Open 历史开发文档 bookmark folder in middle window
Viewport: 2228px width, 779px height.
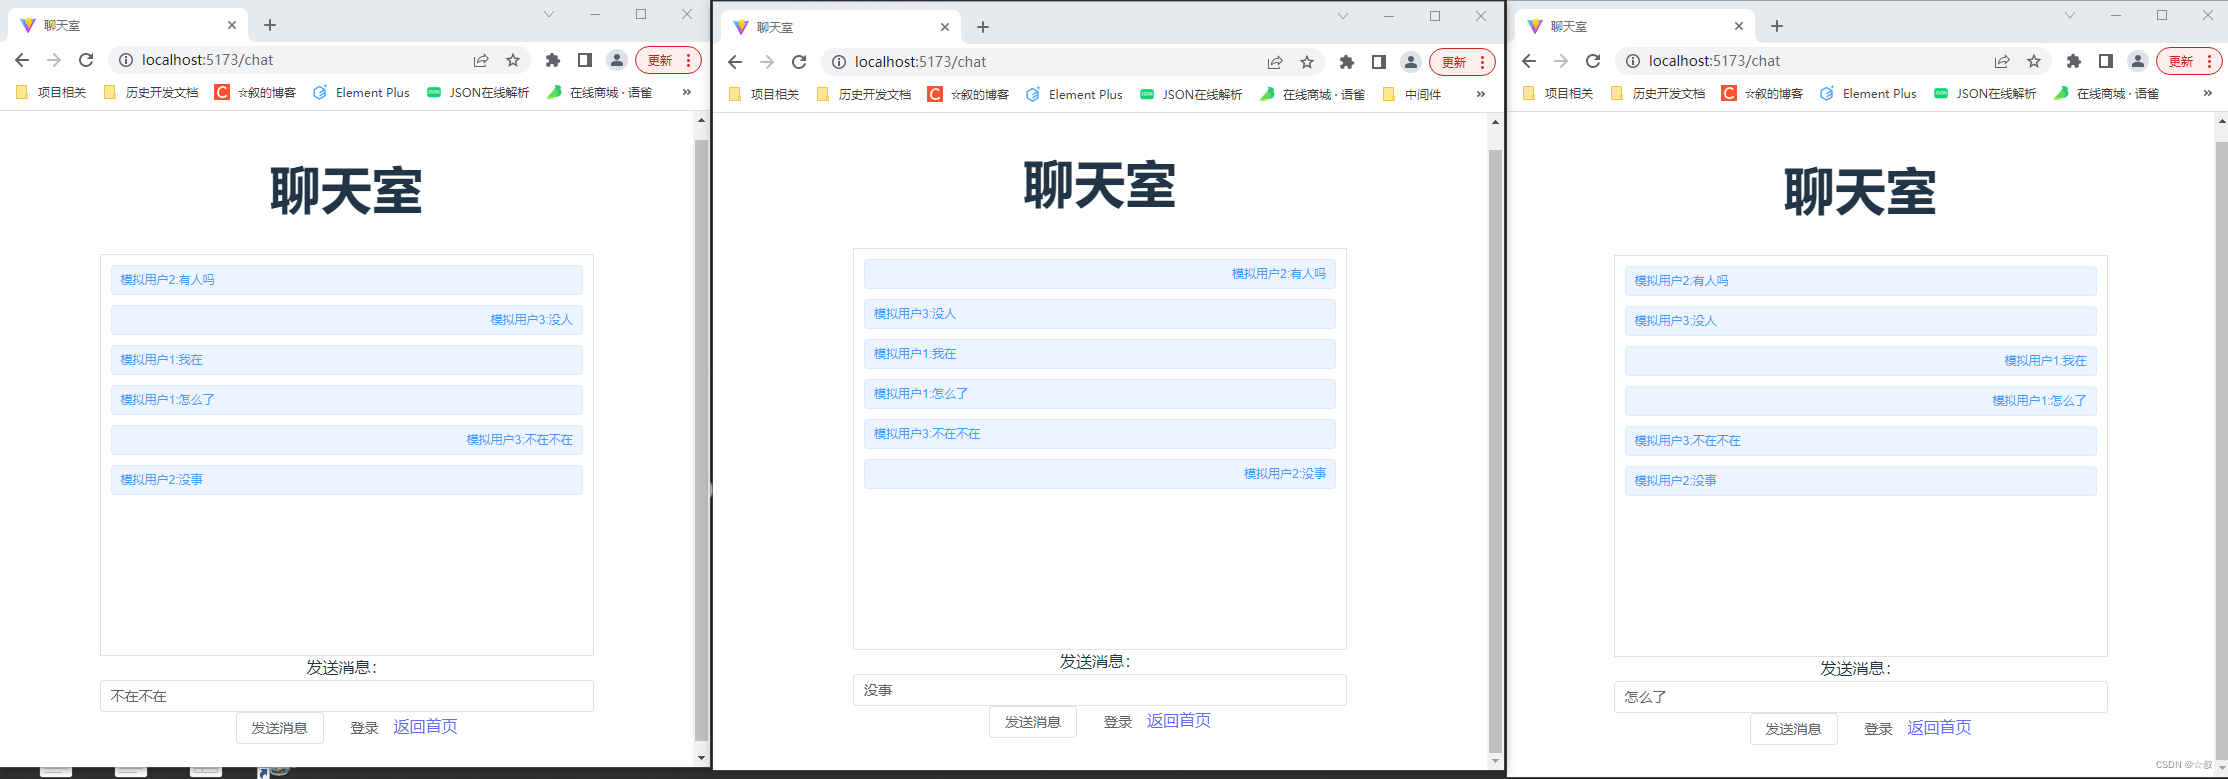864,94
